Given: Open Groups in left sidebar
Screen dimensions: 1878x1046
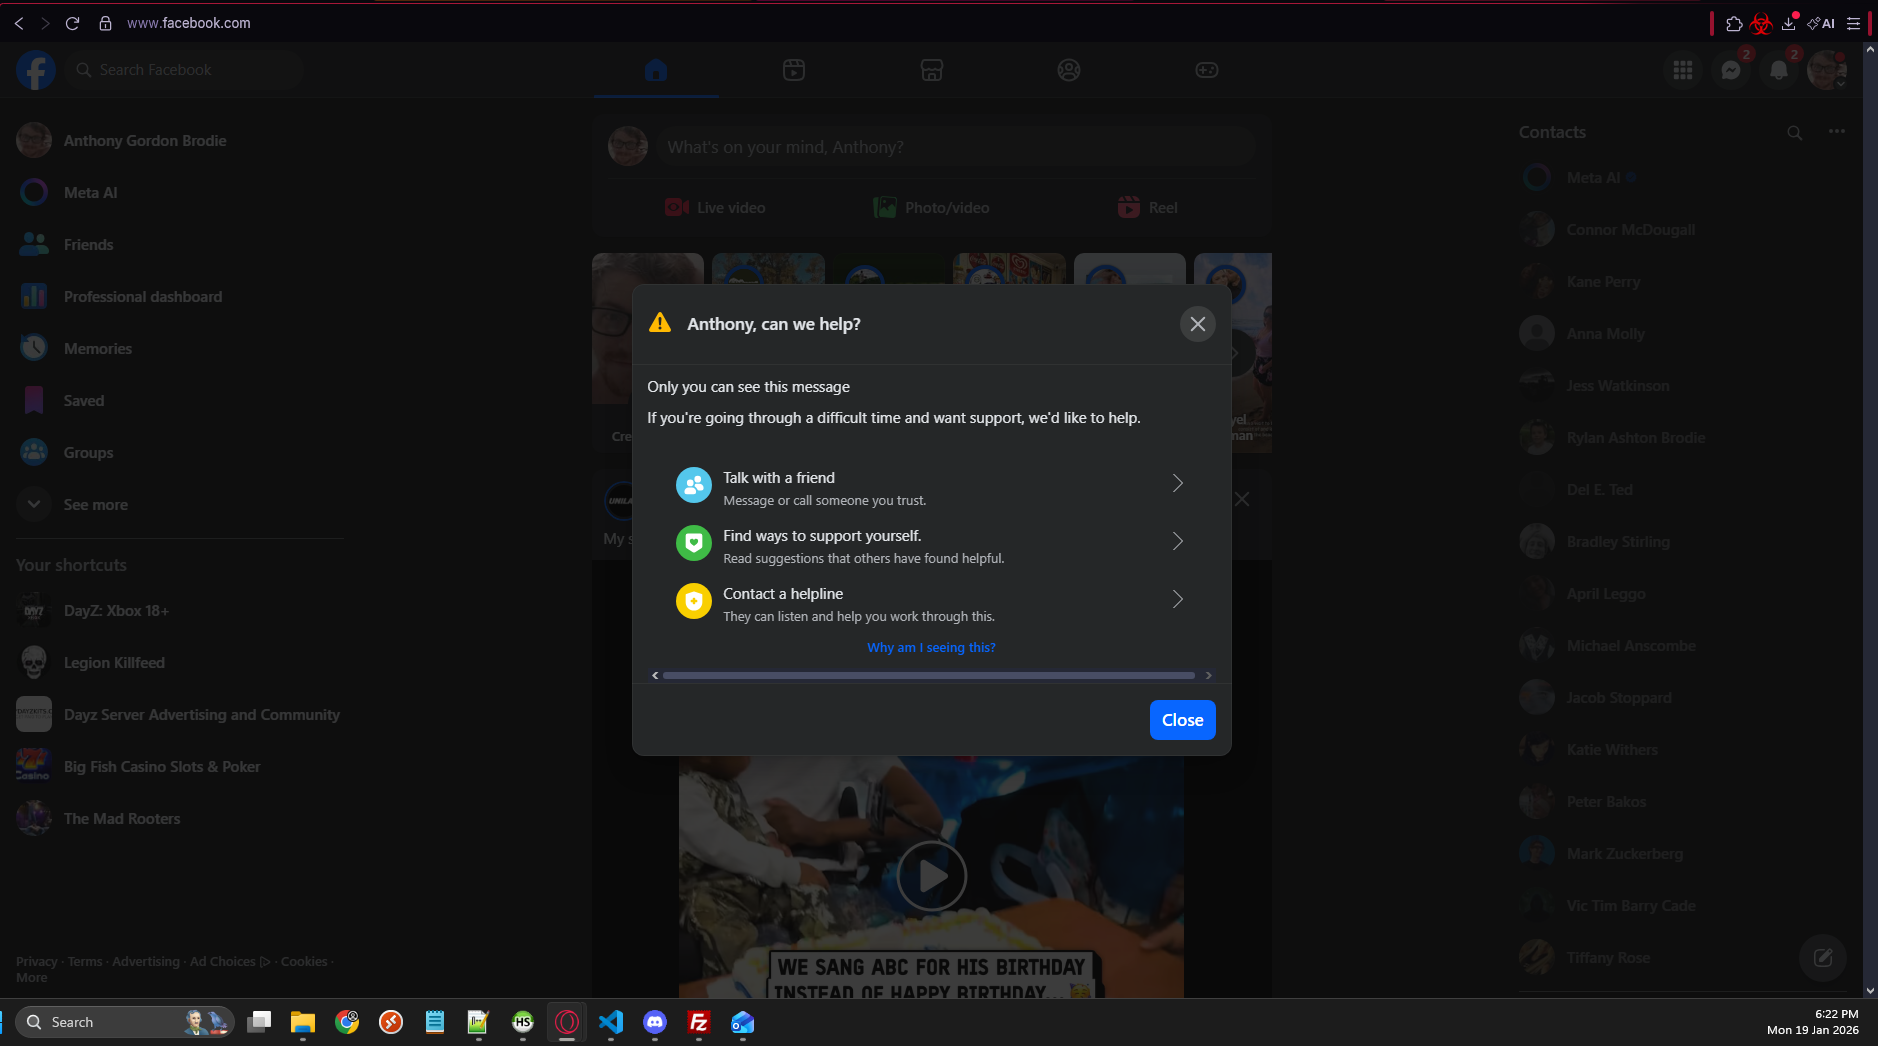Looking at the screenshot, I should [x=180, y=453].
